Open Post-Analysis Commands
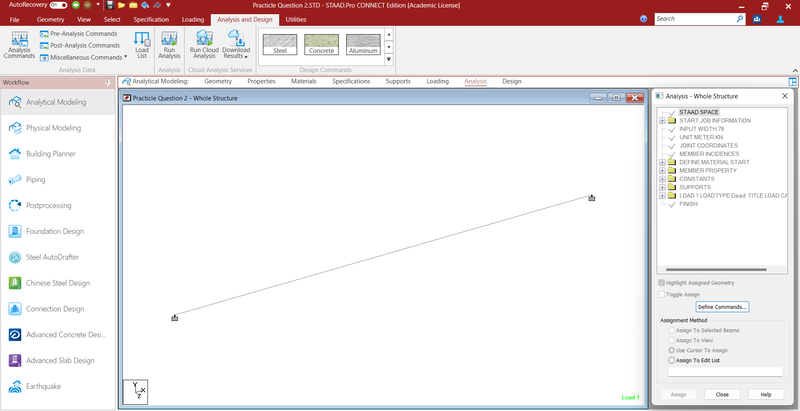This screenshot has height=411, width=800. pyautogui.click(x=80, y=45)
